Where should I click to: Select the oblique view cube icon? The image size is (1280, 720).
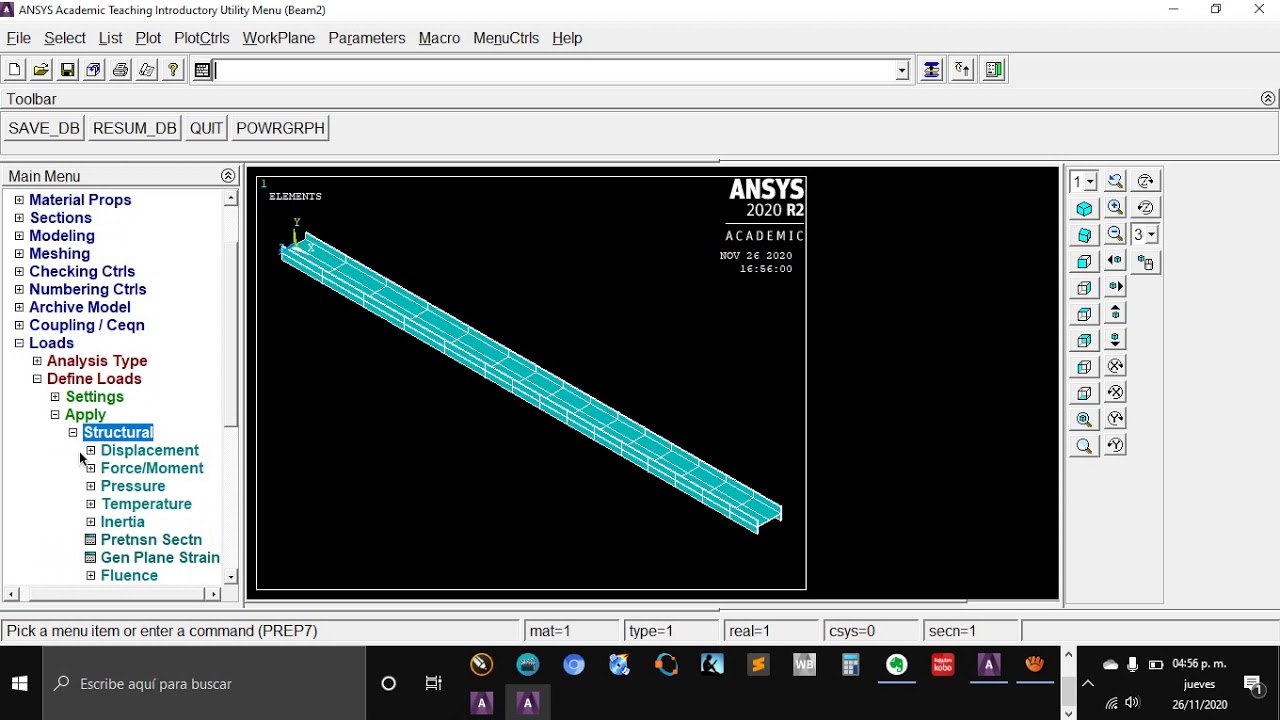1084,235
